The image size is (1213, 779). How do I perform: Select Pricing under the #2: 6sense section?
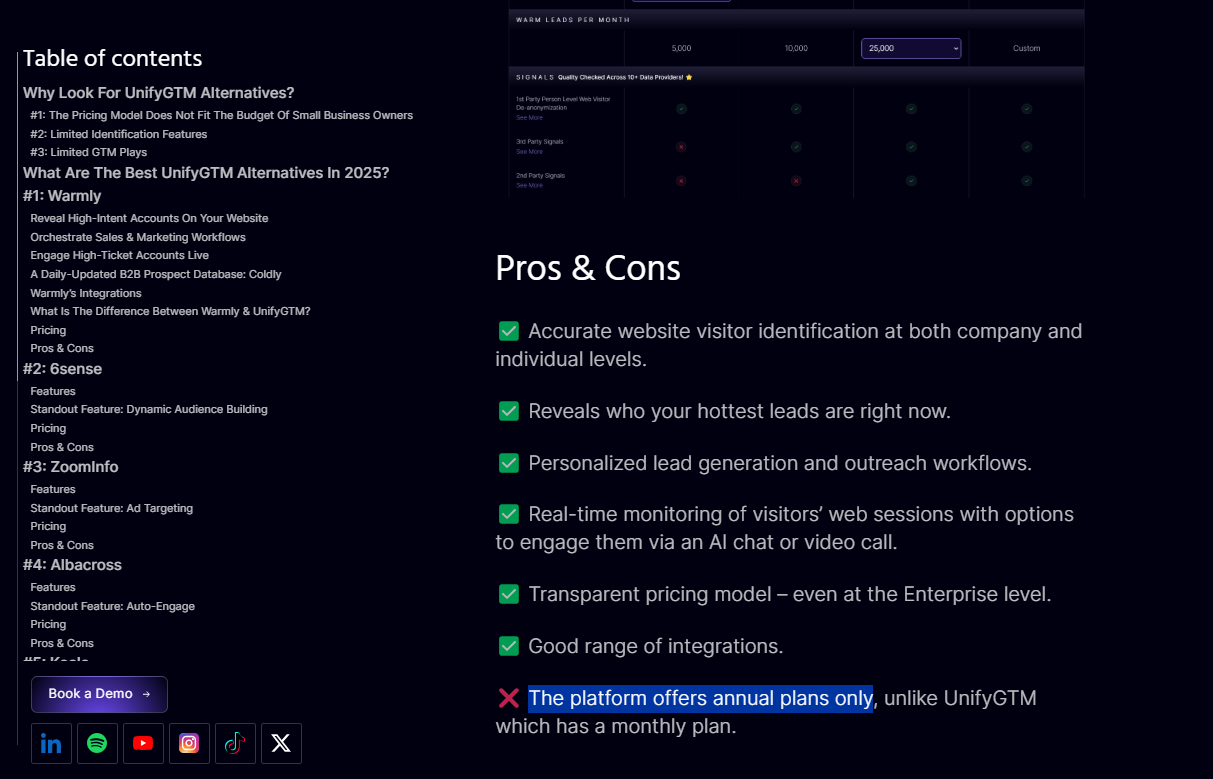tap(48, 428)
